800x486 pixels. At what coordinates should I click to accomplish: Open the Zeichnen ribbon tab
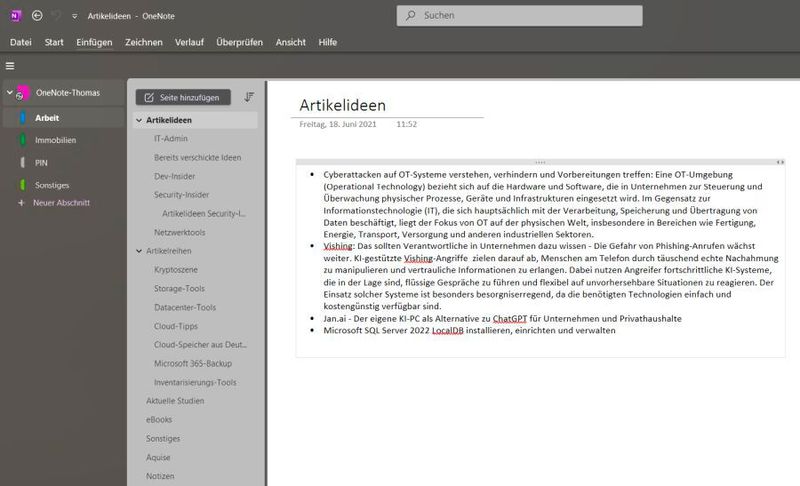point(144,42)
